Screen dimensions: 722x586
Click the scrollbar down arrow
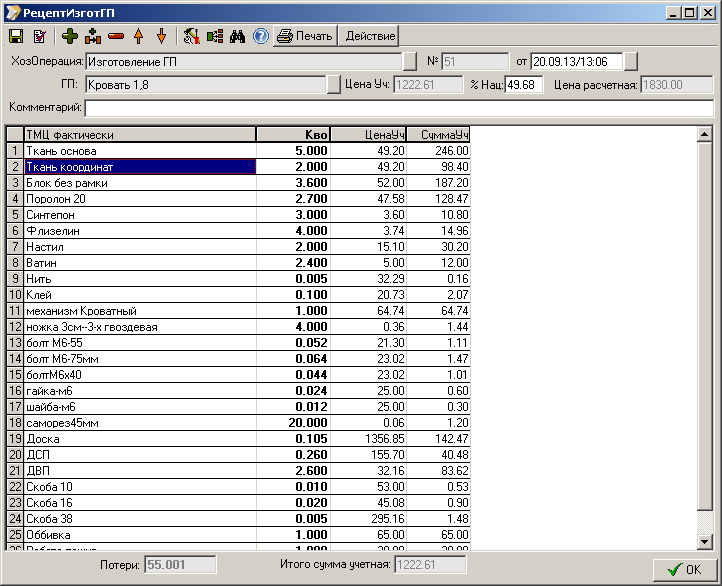(x=705, y=542)
